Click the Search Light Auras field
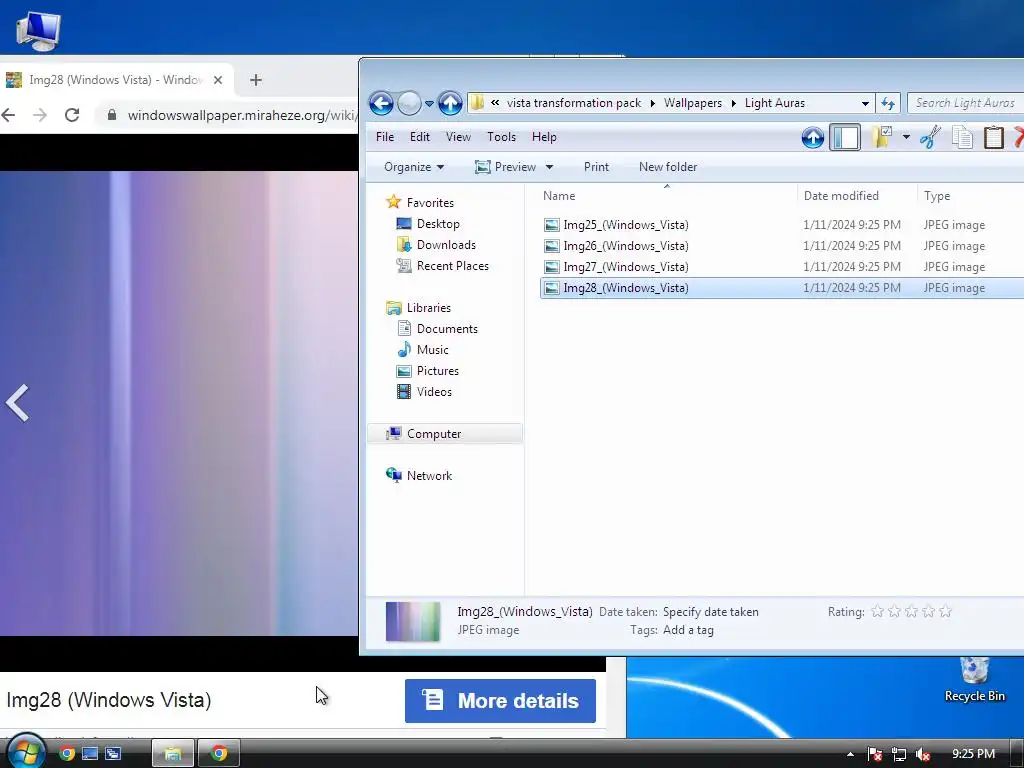This screenshot has height=768, width=1024. pyautogui.click(x=965, y=103)
